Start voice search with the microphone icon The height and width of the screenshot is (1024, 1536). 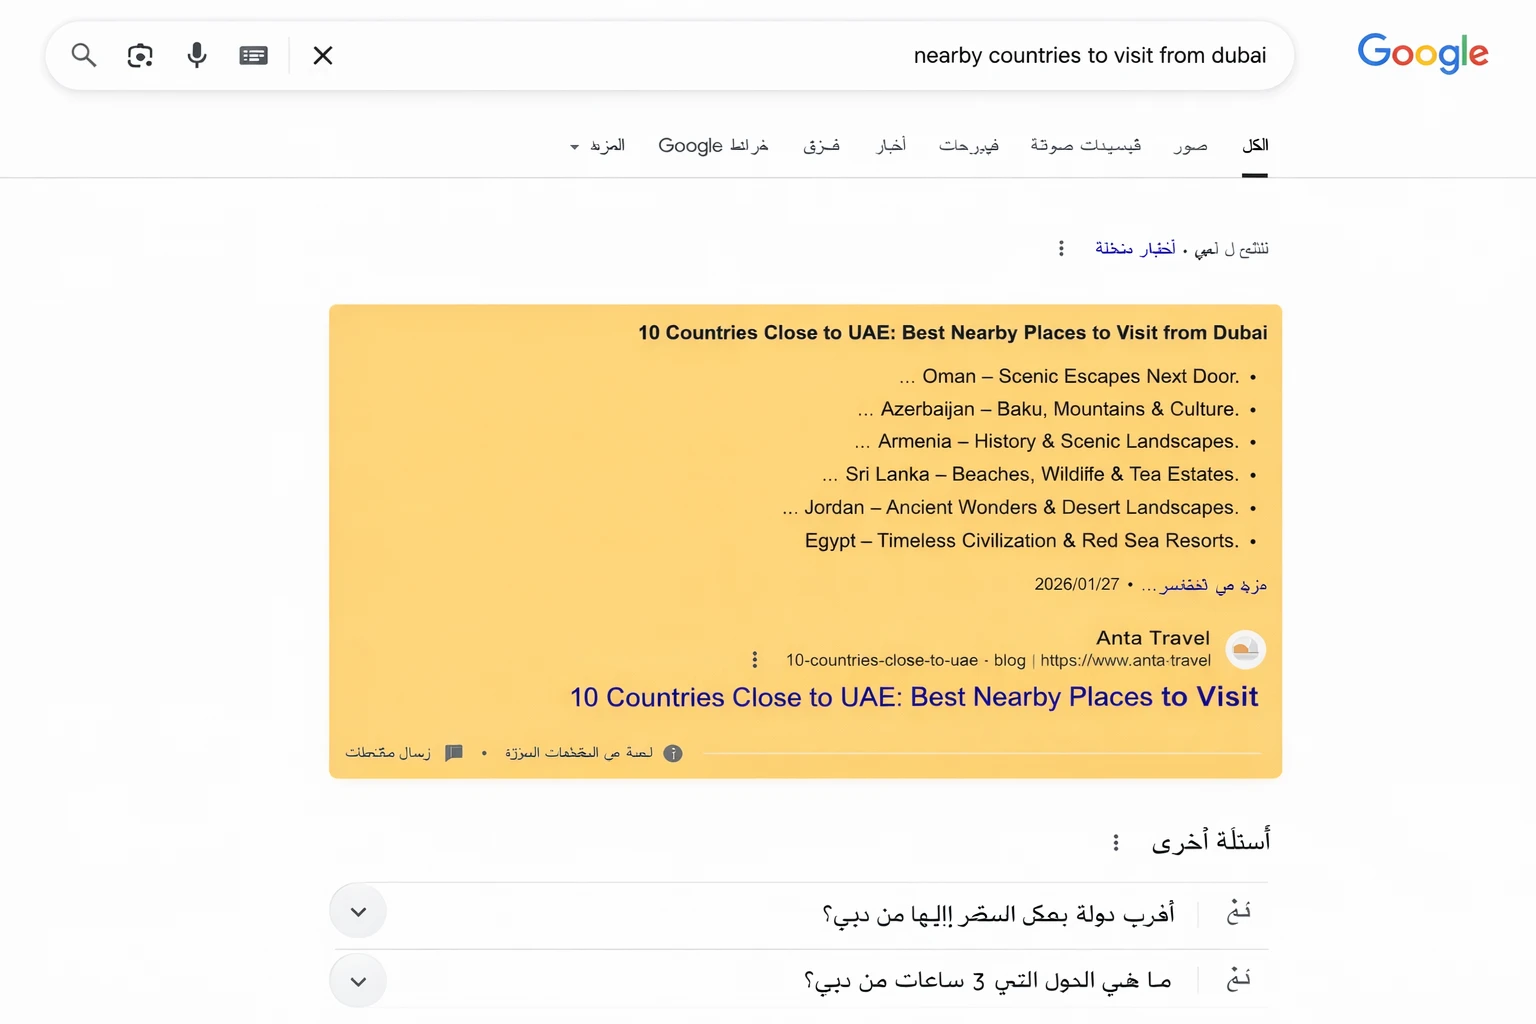[197, 55]
